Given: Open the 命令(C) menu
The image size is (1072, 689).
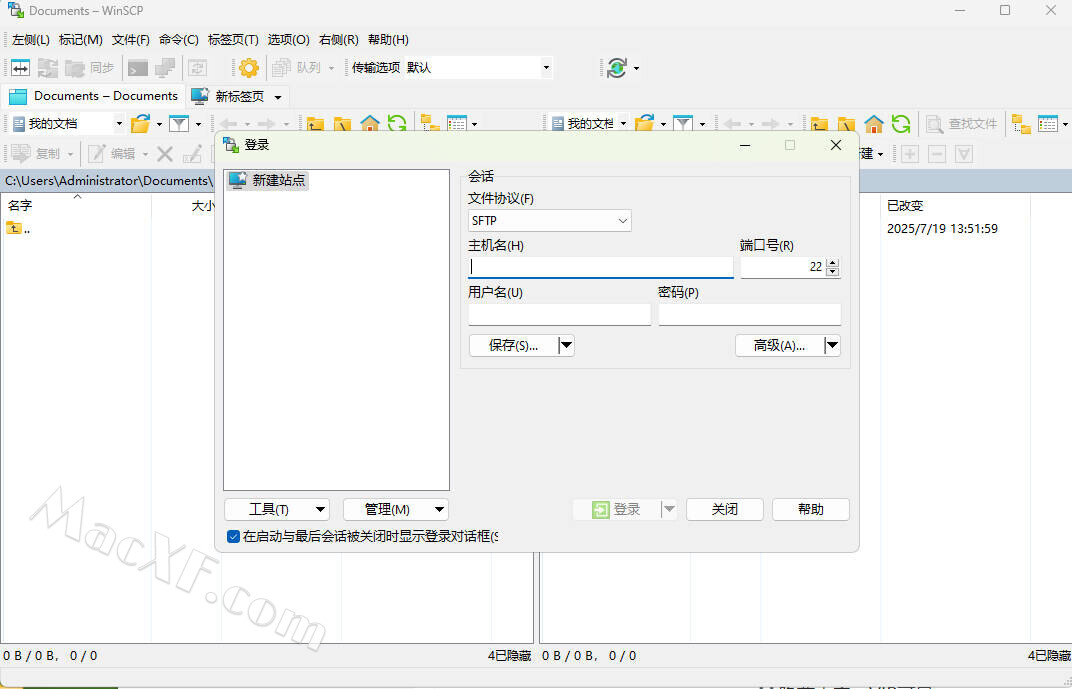Looking at the screenshot, I should pyautogui.click(x=178, y=40).
